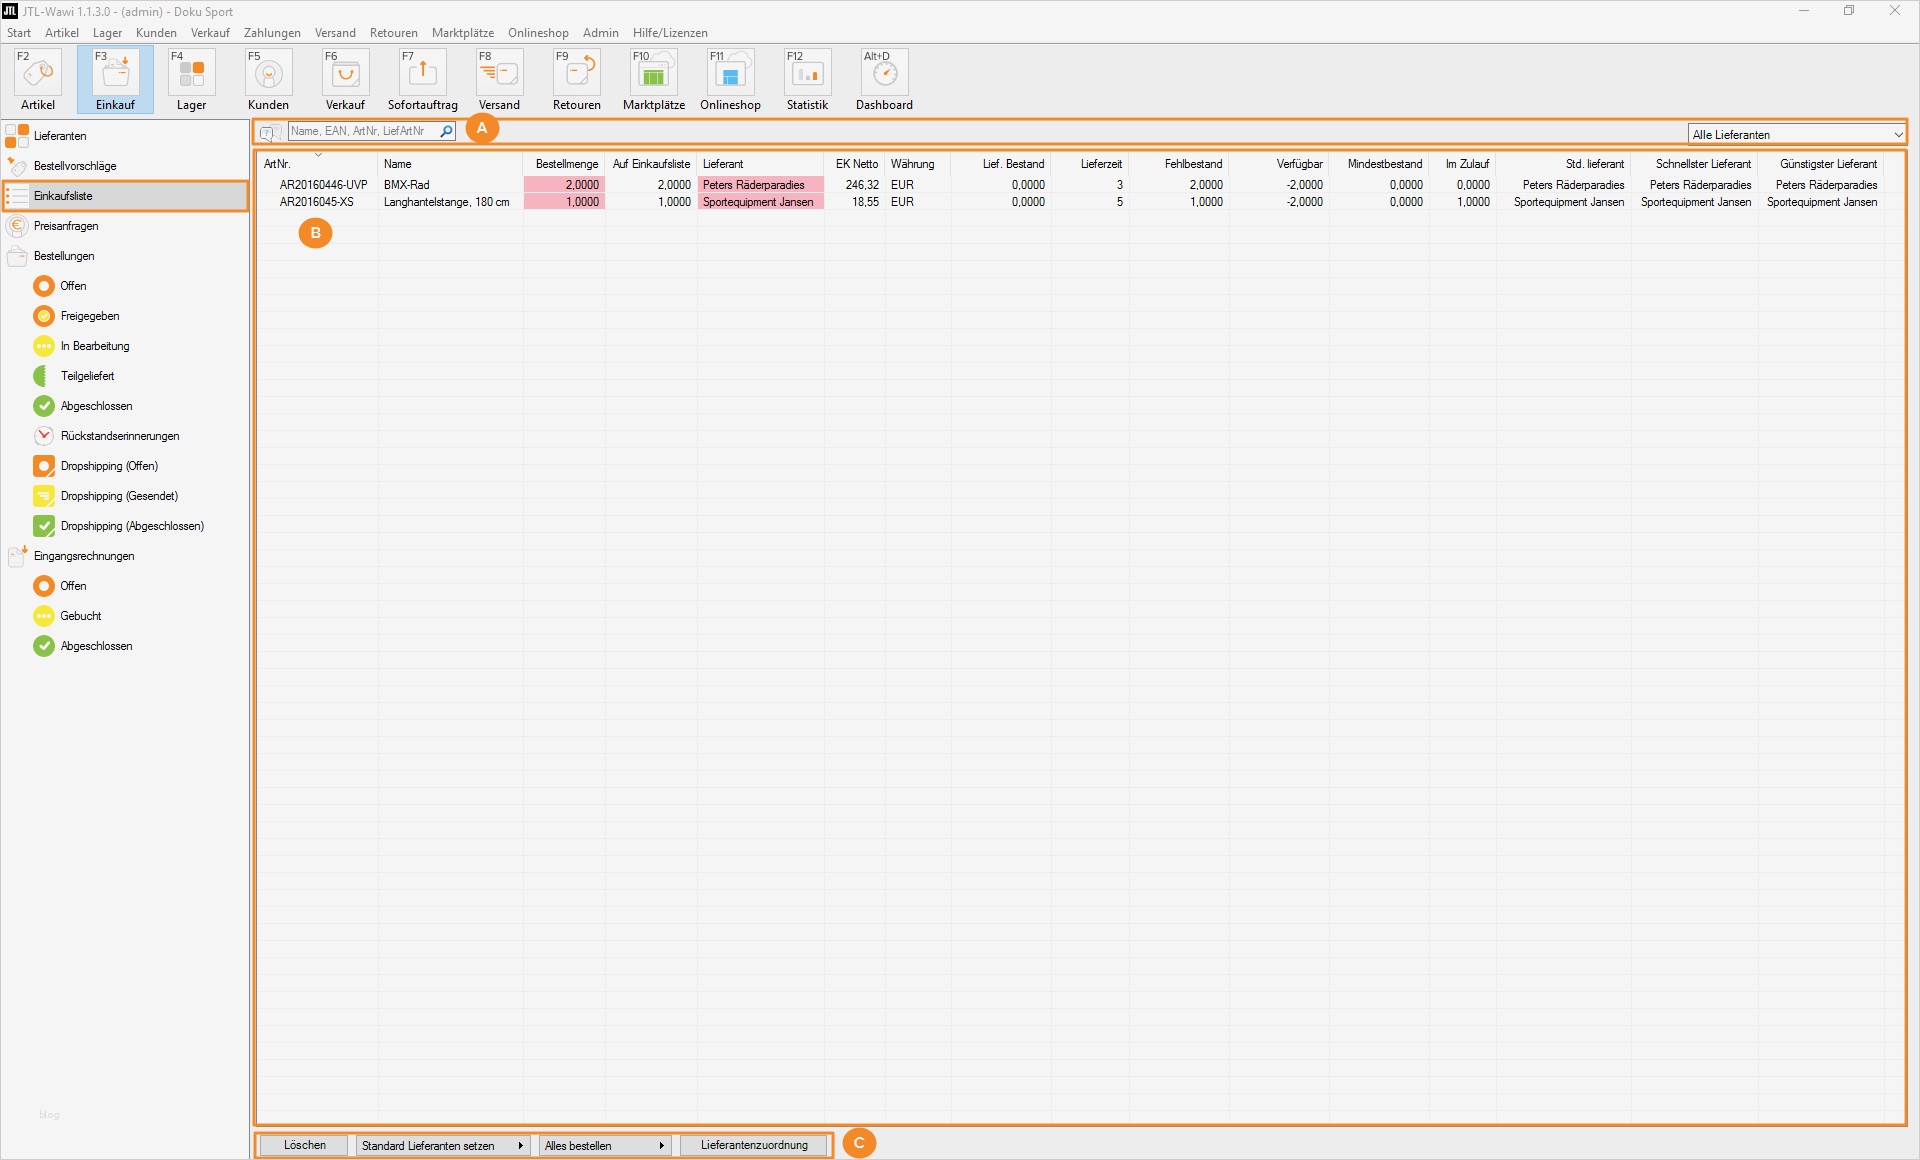The height and width of the screenshot is (1160, 1920).
Task: Expand the Alles bestellen arrow
Action: click(x=661, y=1146)
